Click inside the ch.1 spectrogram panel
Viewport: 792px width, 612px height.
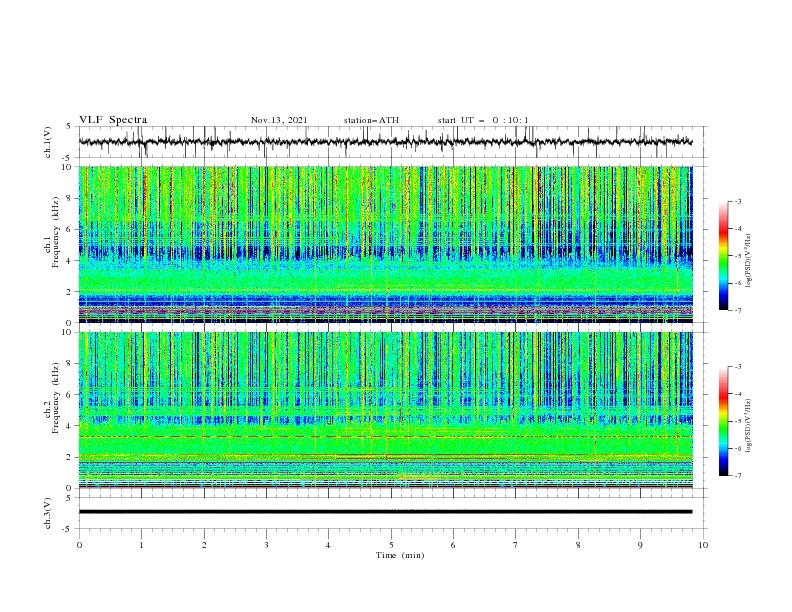385,244
